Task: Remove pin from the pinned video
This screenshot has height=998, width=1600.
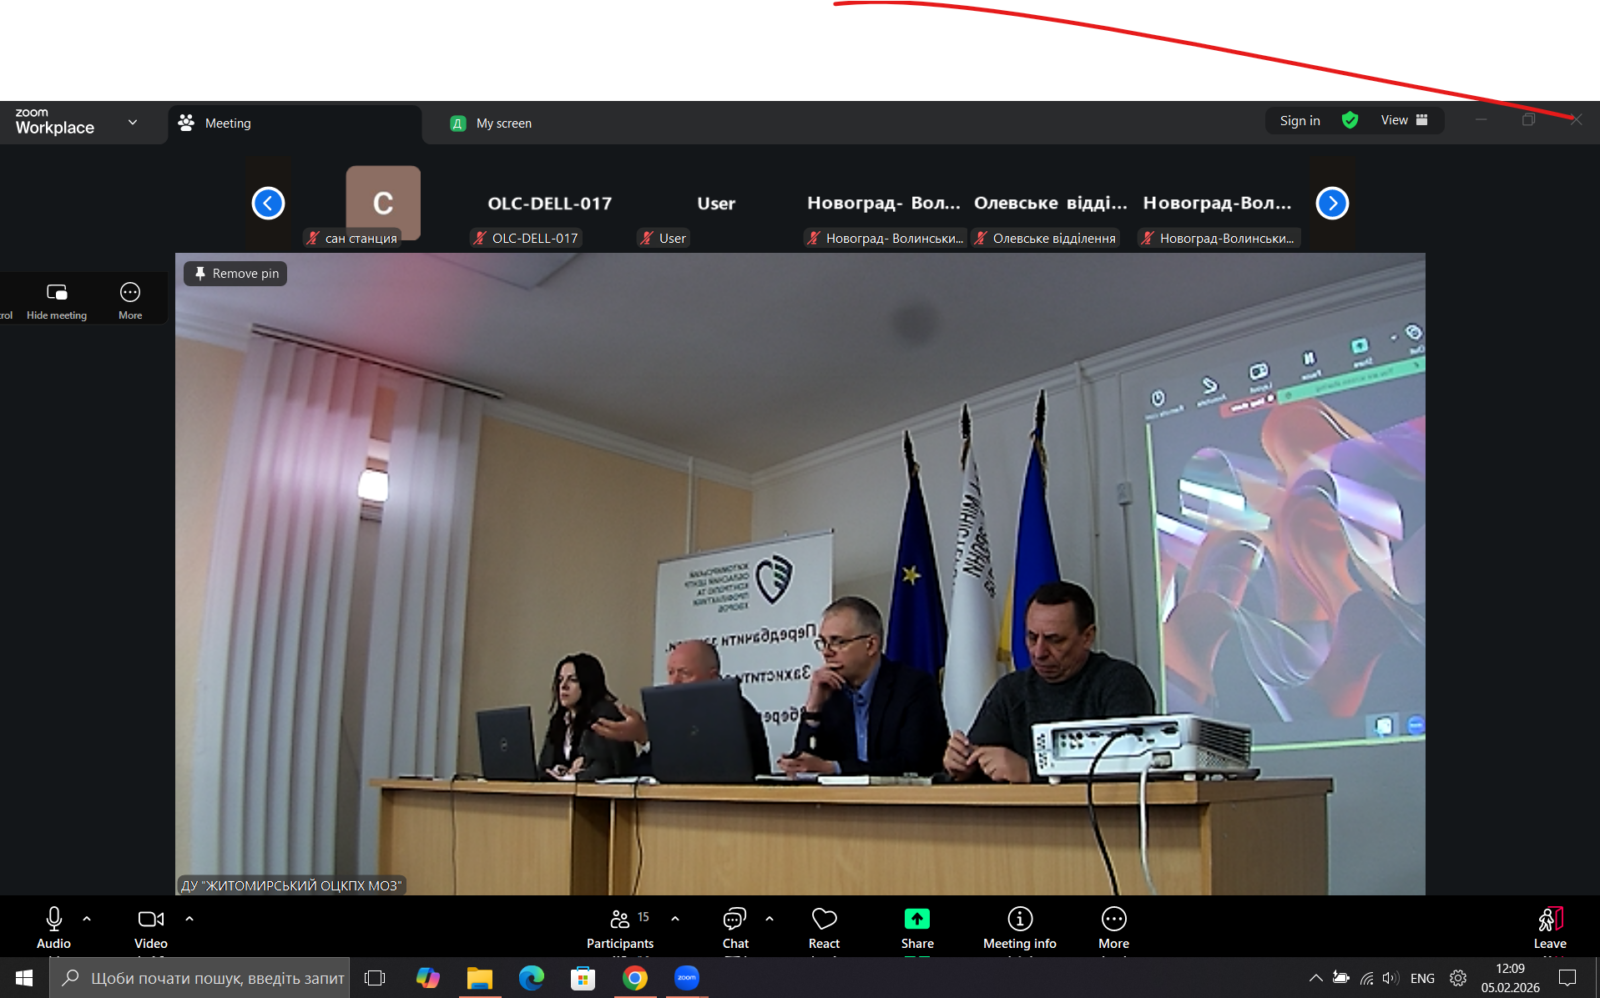Action: 236,274
